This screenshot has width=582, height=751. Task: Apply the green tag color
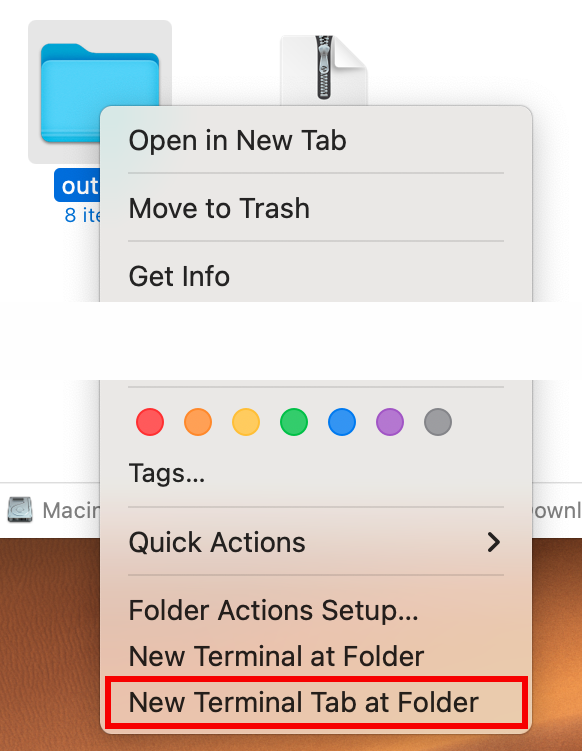294,422
